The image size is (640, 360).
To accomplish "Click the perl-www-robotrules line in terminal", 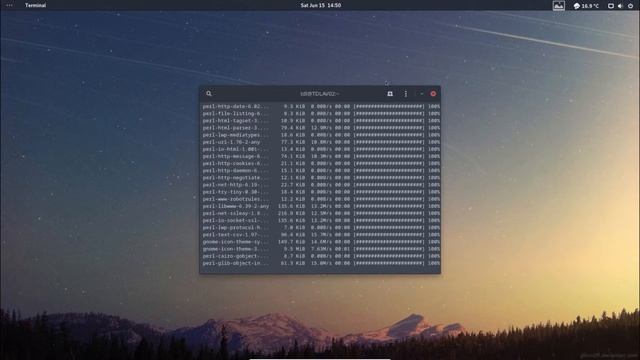I will tap(321, 199).
